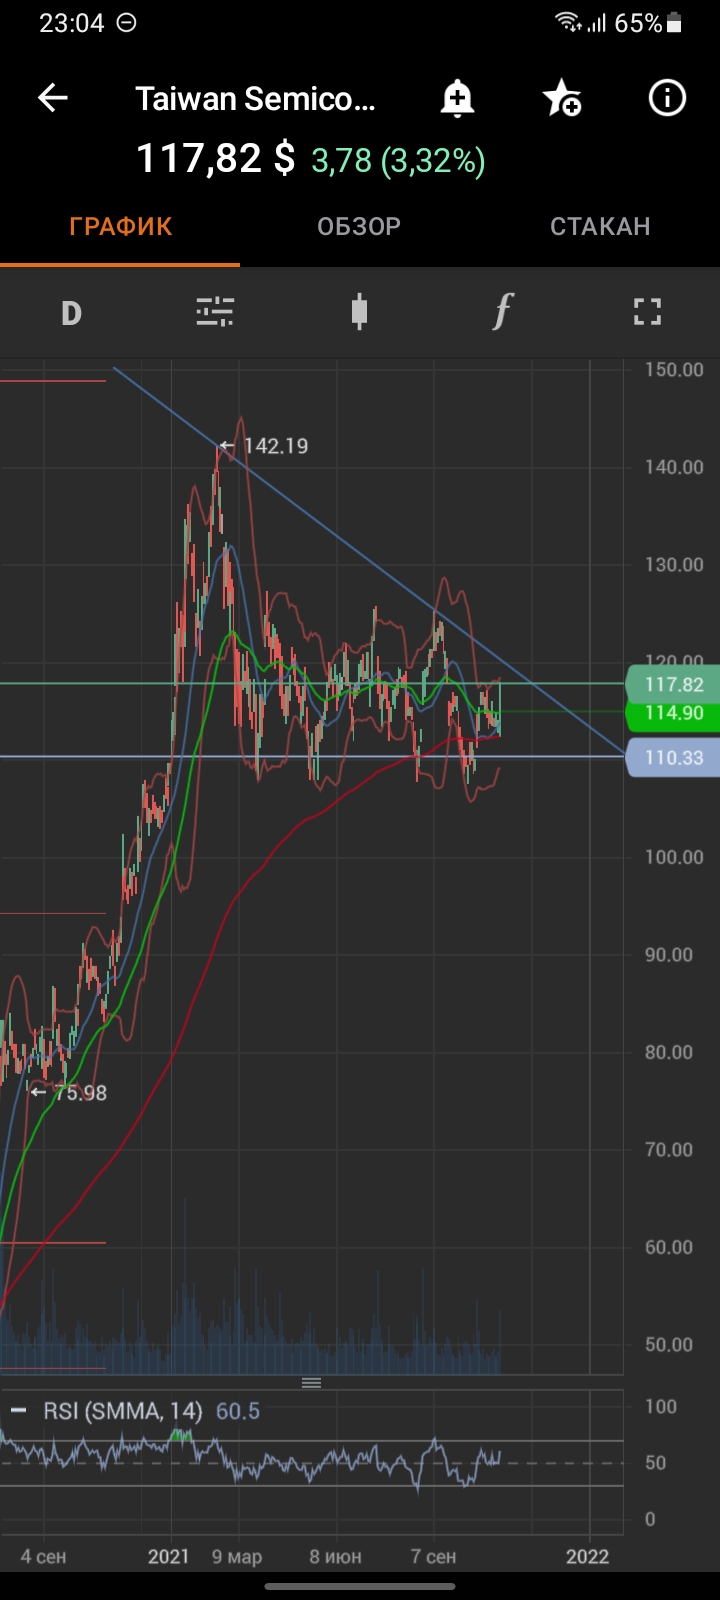The image size is (720, 1600).
Task: Open indicators with the f icon
Action: coord(503,312)
